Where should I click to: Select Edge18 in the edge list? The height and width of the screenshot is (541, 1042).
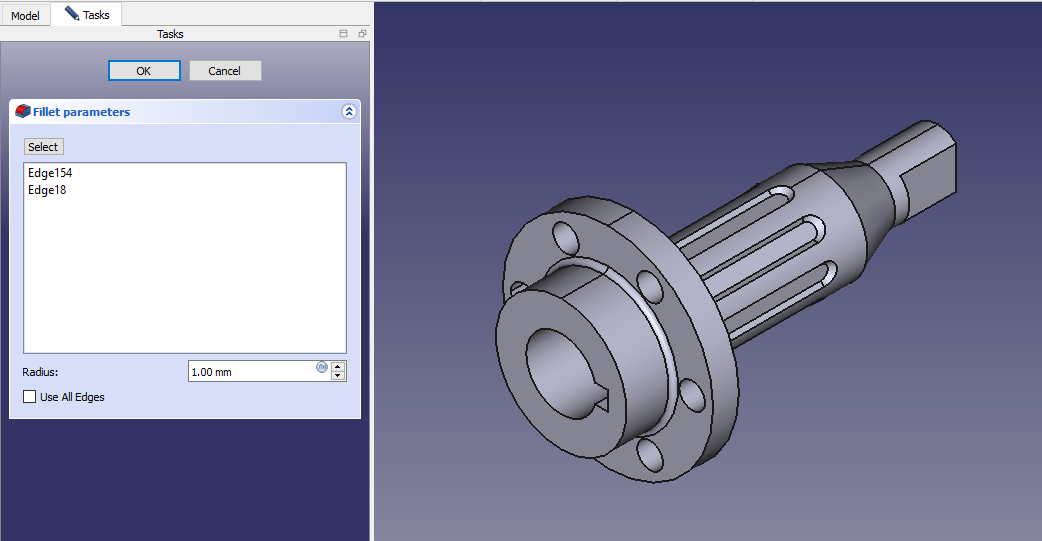coord(47,190)
